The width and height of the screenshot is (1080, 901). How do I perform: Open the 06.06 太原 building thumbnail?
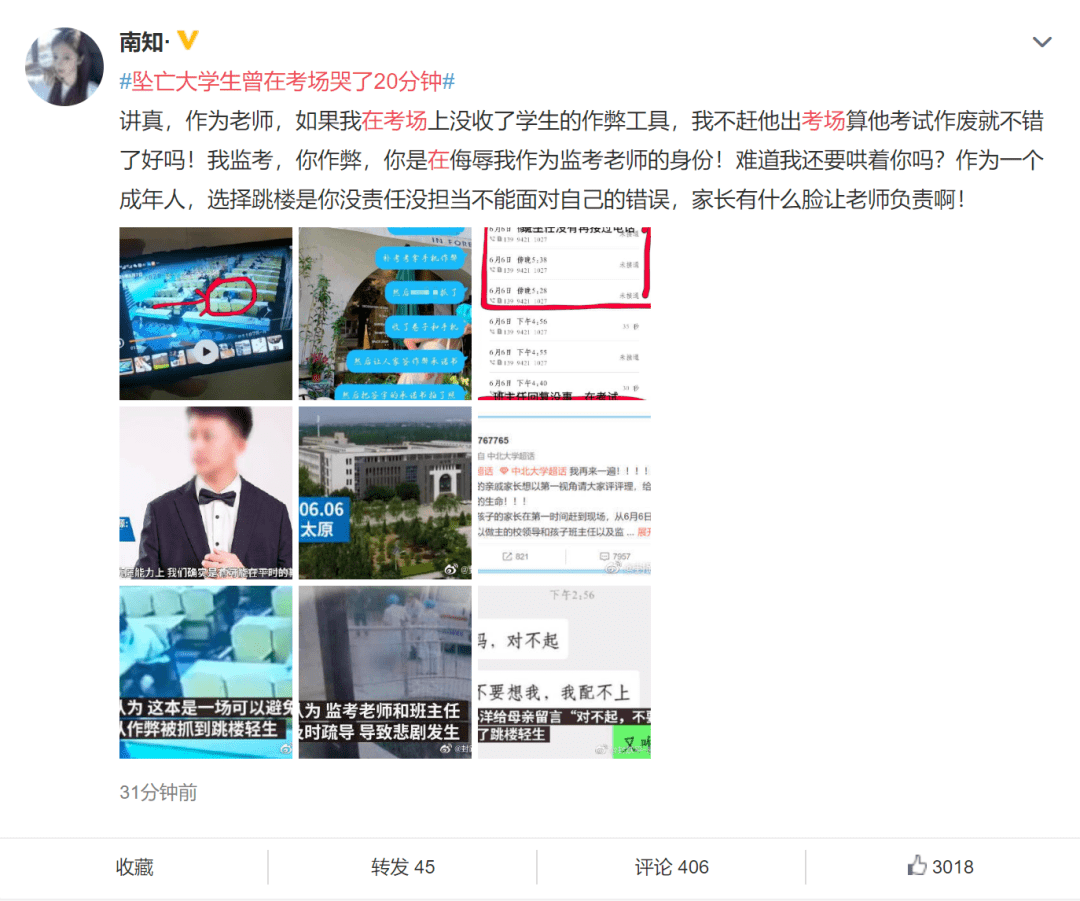click(x=385, y=493)
